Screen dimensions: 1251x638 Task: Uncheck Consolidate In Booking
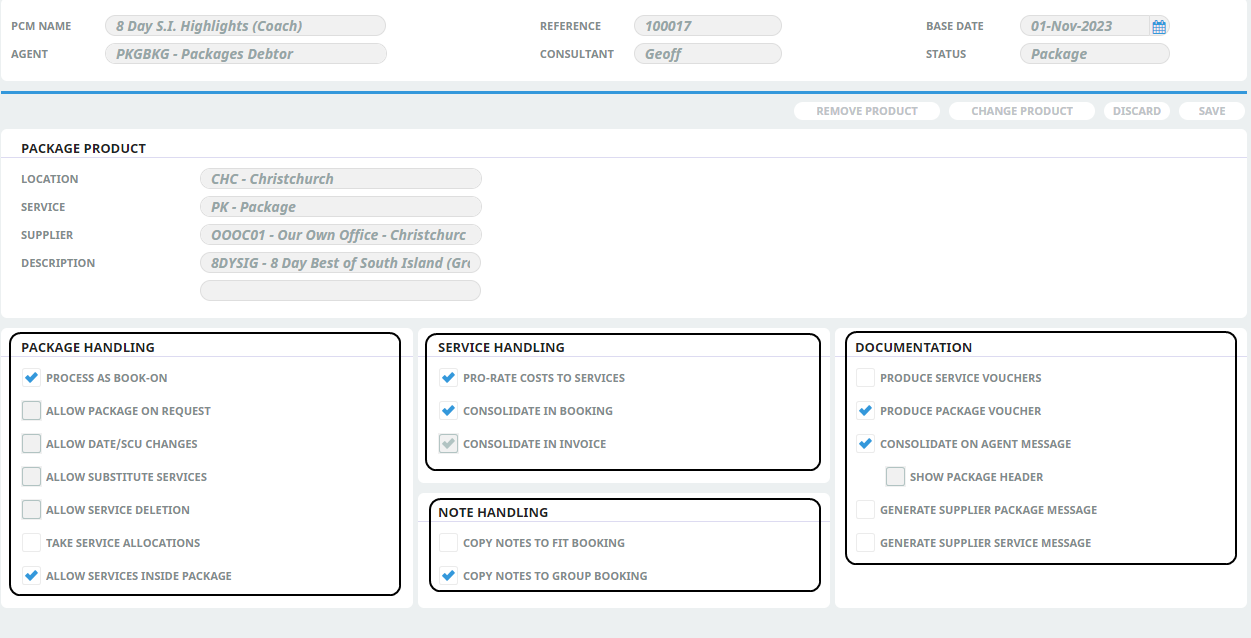[449, 411]
